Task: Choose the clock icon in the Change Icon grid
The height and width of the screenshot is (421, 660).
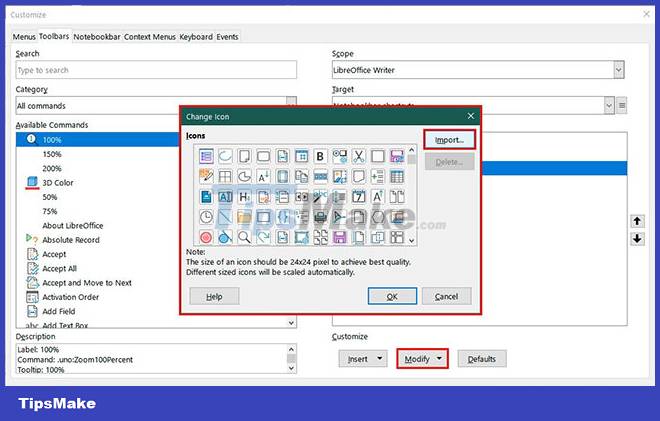Action: tap(206, 217)
